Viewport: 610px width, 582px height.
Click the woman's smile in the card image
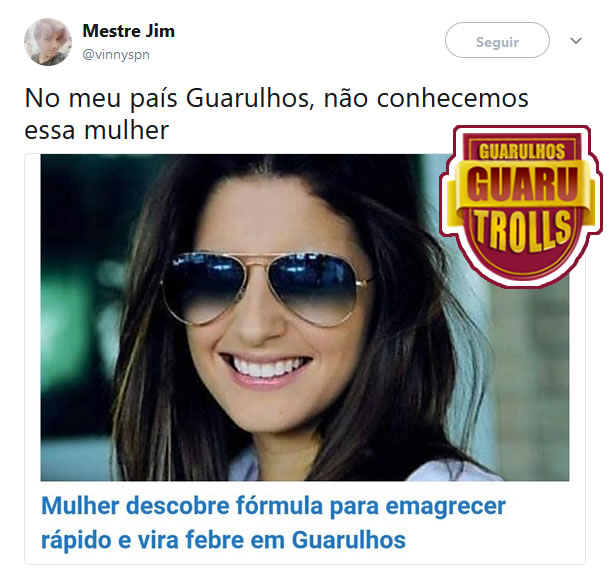[266, 367]
